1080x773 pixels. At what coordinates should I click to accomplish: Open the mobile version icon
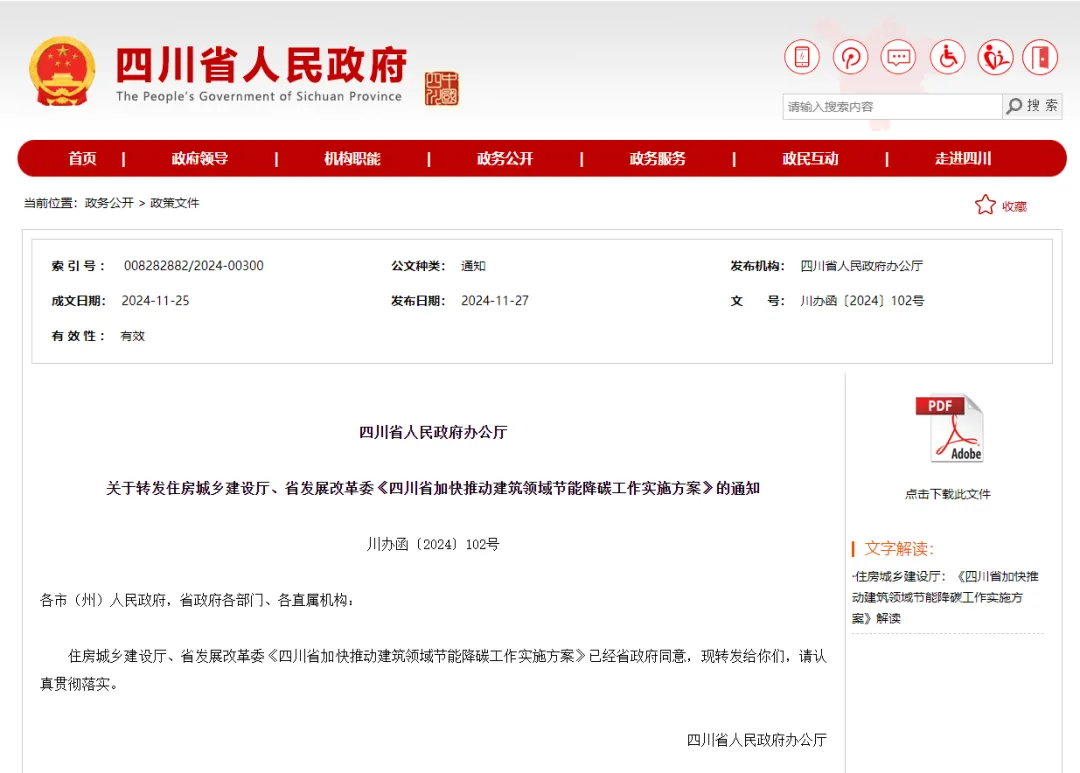800,57
